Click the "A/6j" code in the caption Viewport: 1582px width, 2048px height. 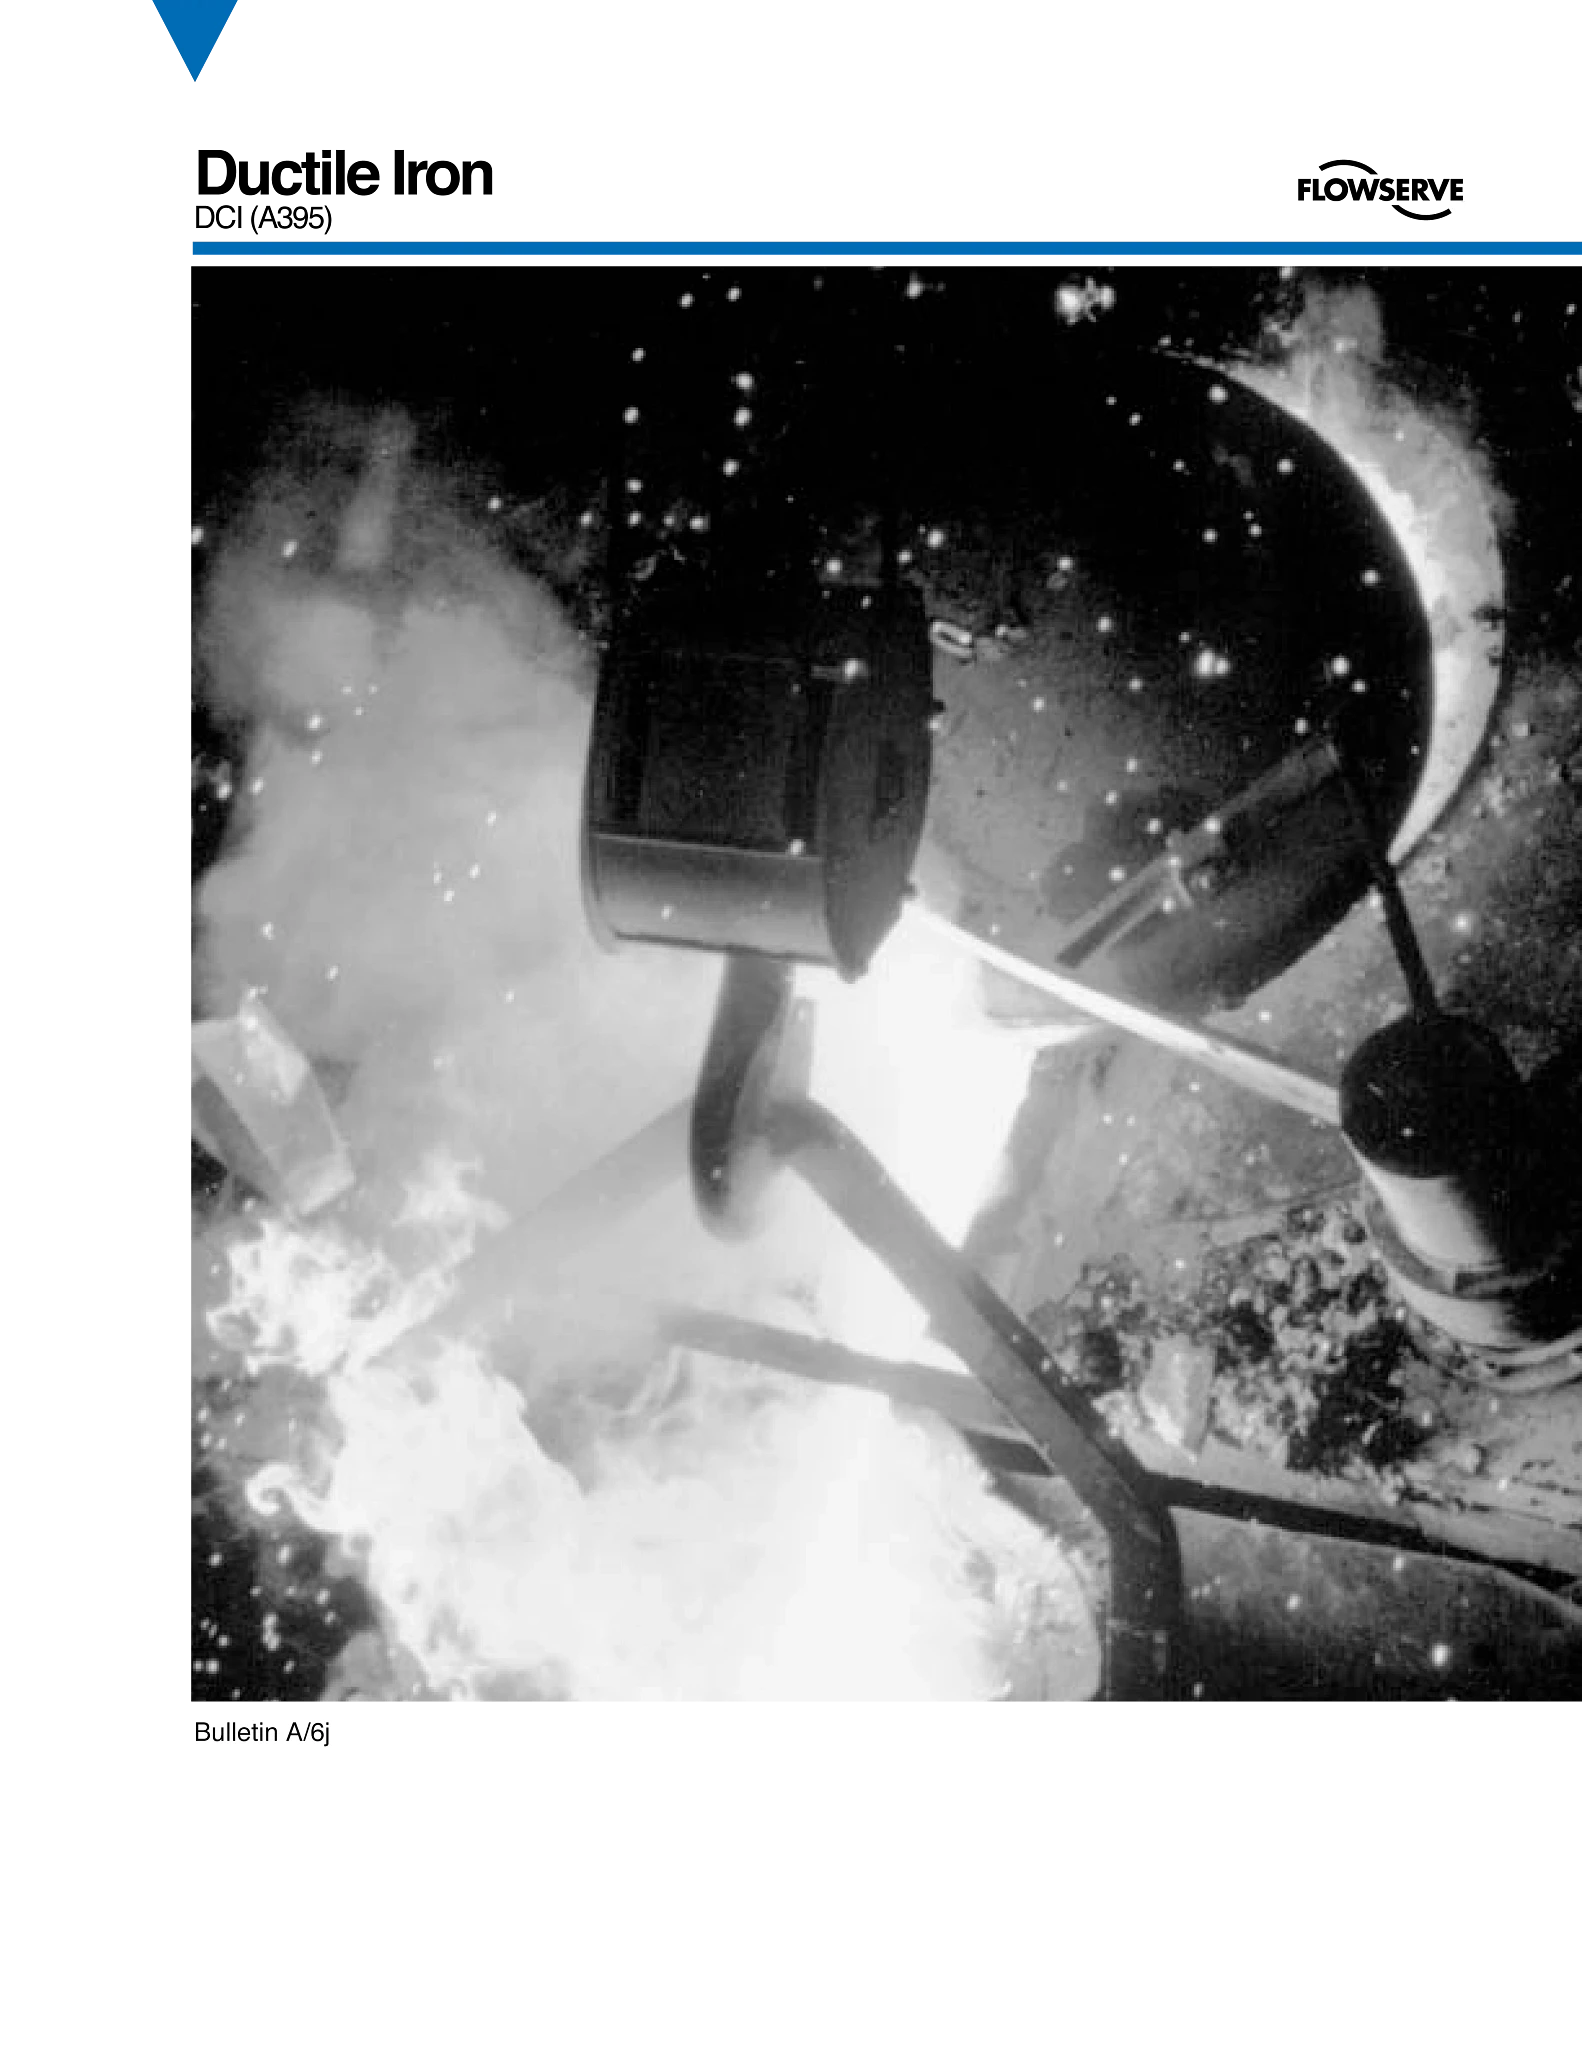click(x=306, y=1733)
